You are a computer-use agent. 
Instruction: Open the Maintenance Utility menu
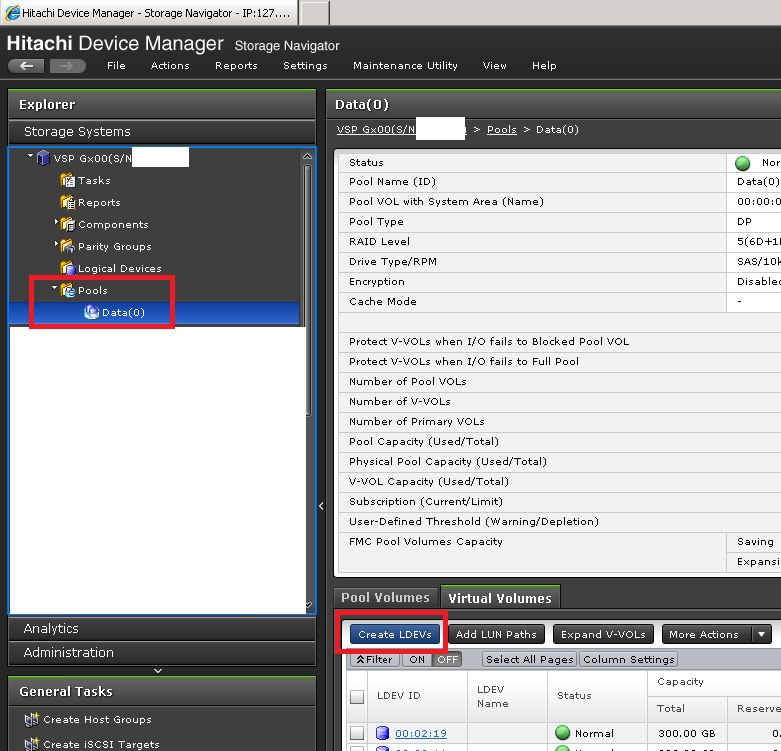405,66
